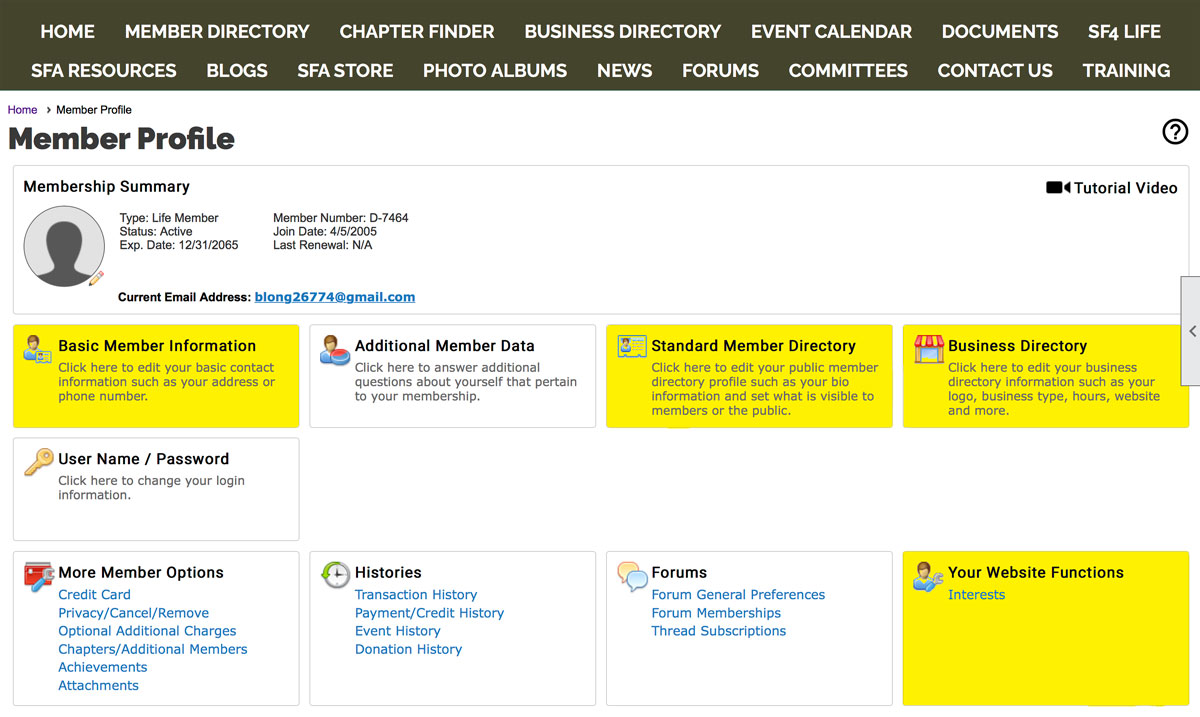Image resolution: width=1200 pixels, height=717 pixels.
Task: Open Forum Memberships link
Action: pos(717,613)
